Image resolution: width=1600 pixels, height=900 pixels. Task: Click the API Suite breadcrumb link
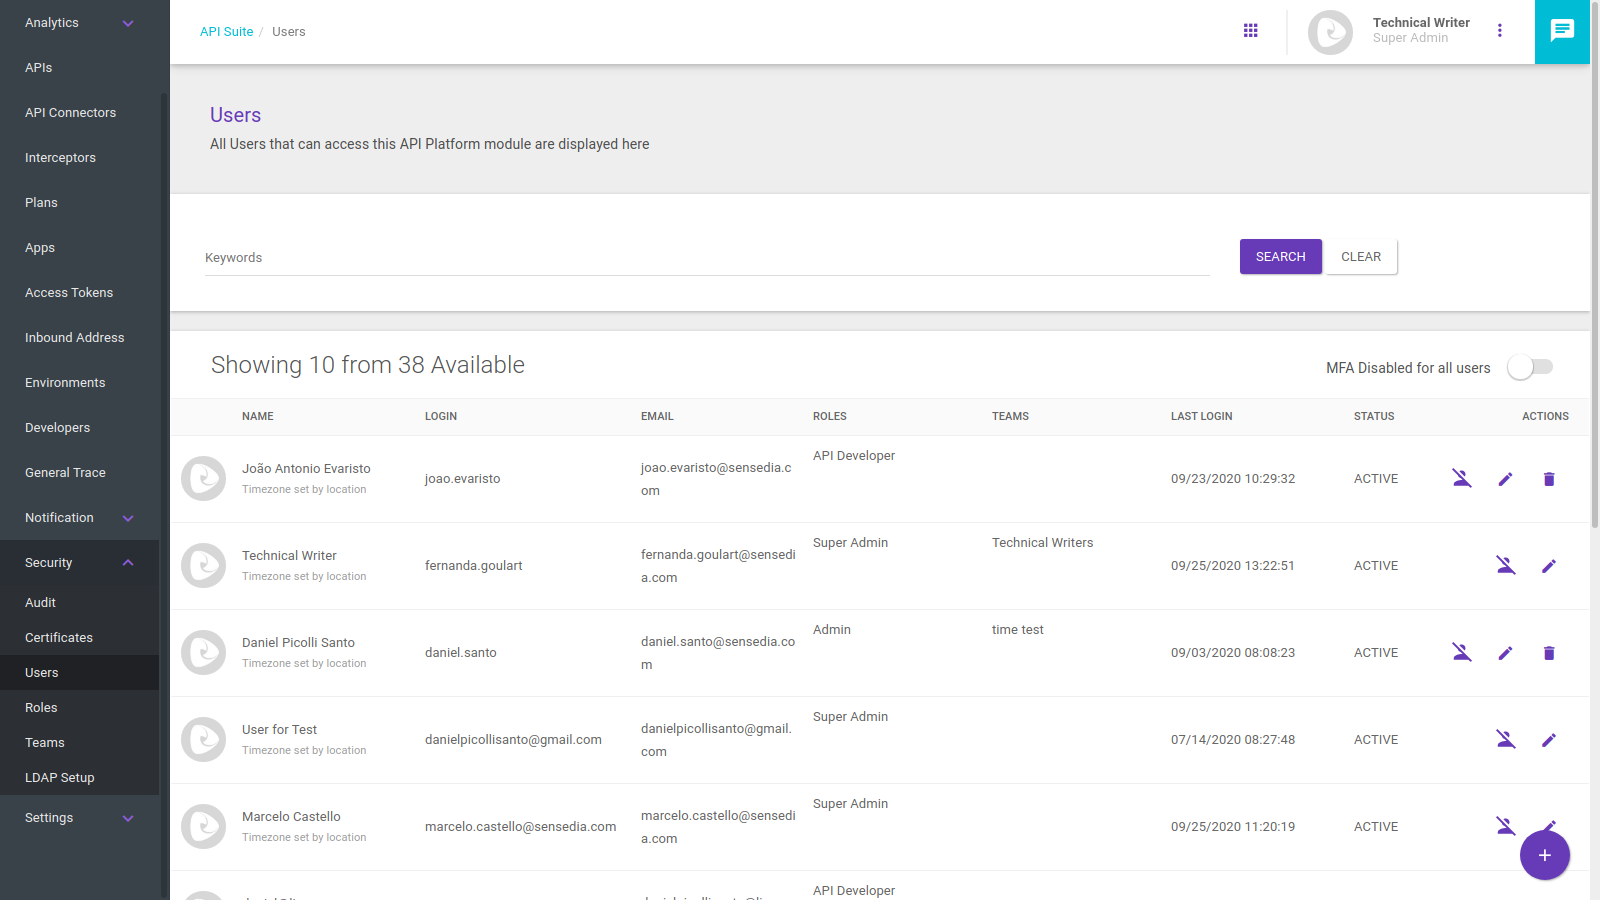pyautogui.click(x=226, y=32)
